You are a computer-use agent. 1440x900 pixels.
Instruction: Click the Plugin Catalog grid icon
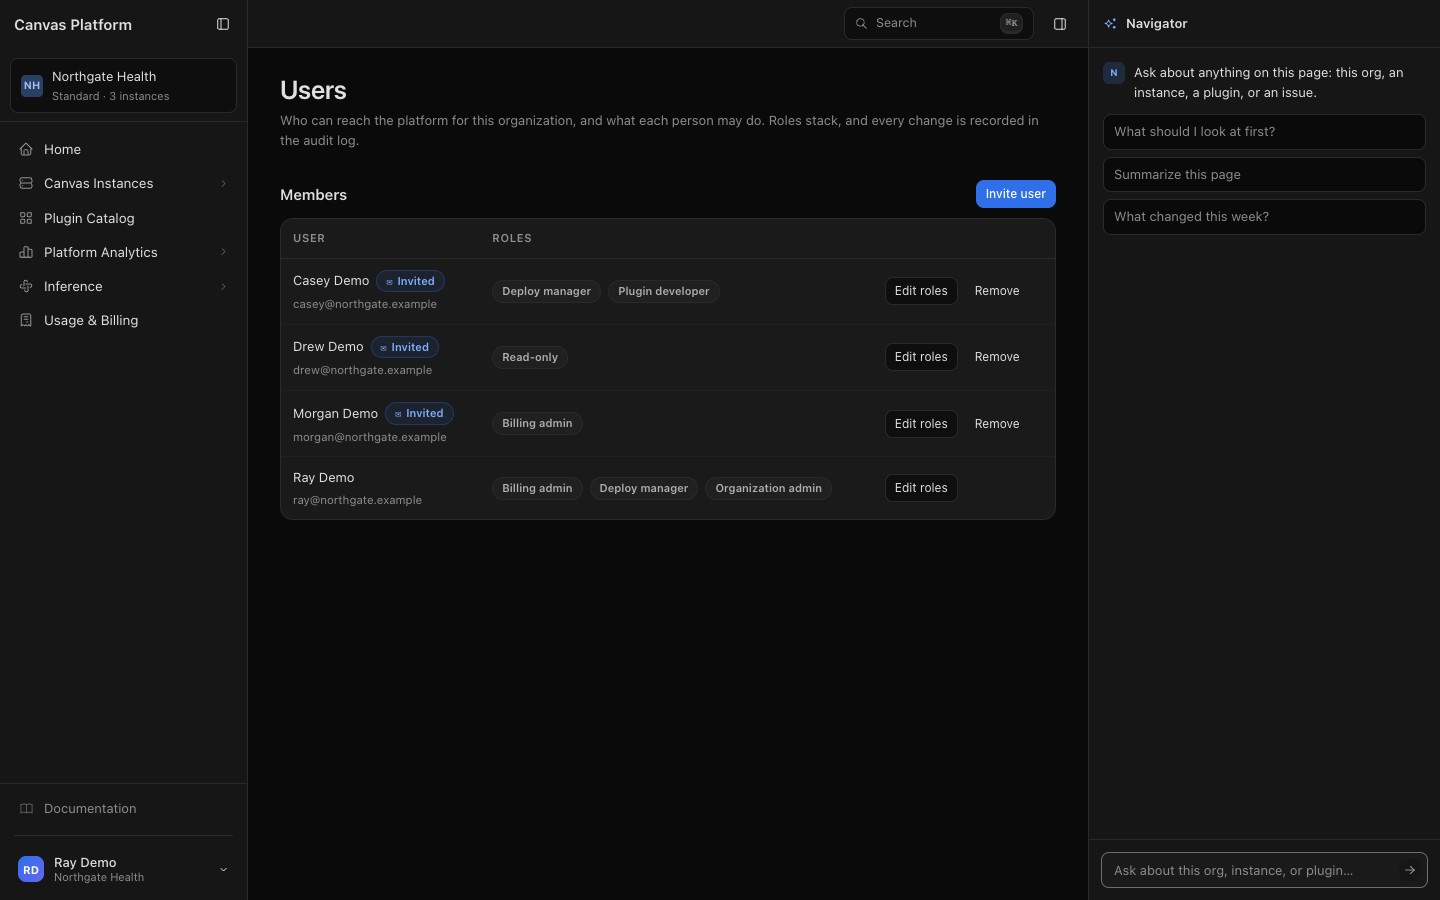coord(26,218)
